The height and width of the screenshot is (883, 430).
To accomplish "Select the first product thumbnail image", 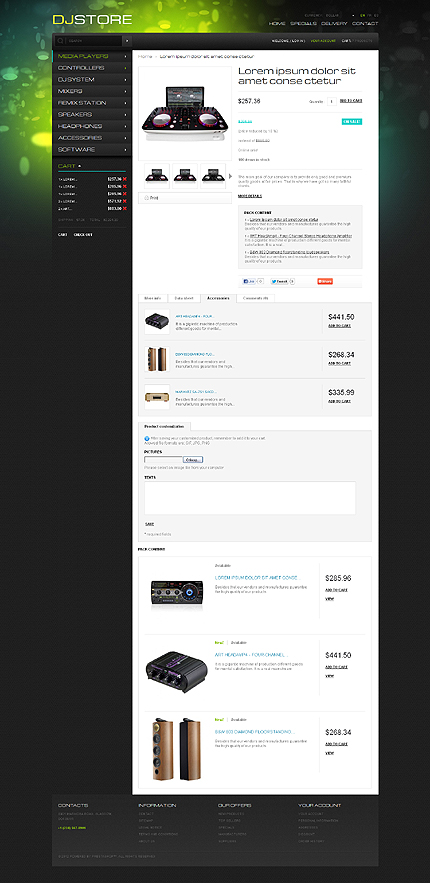I will click(157, 176).
